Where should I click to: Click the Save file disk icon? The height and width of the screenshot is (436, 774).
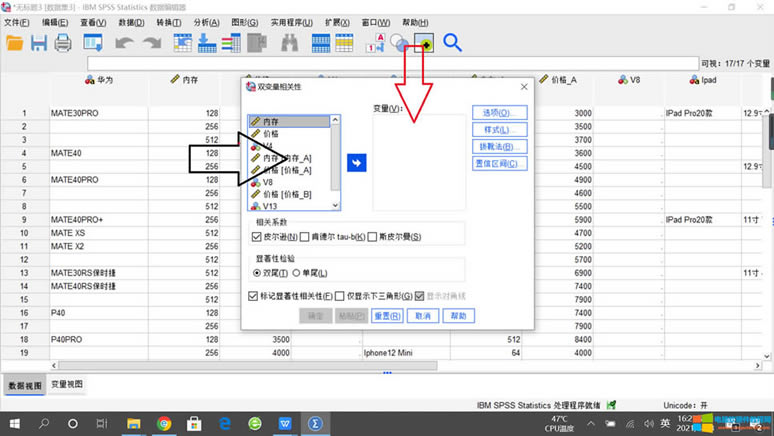click(39, 43)
